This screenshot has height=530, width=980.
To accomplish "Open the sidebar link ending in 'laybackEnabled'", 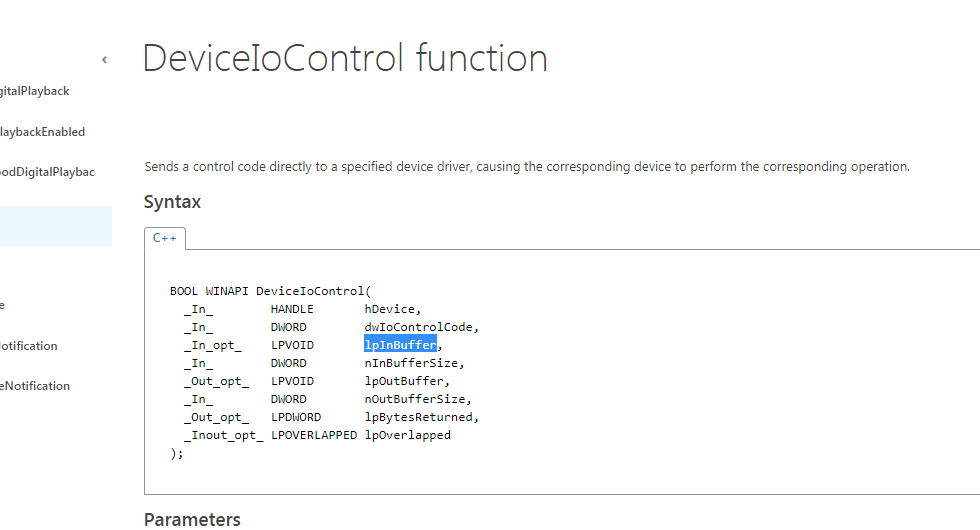I will [x=42, y=132].
